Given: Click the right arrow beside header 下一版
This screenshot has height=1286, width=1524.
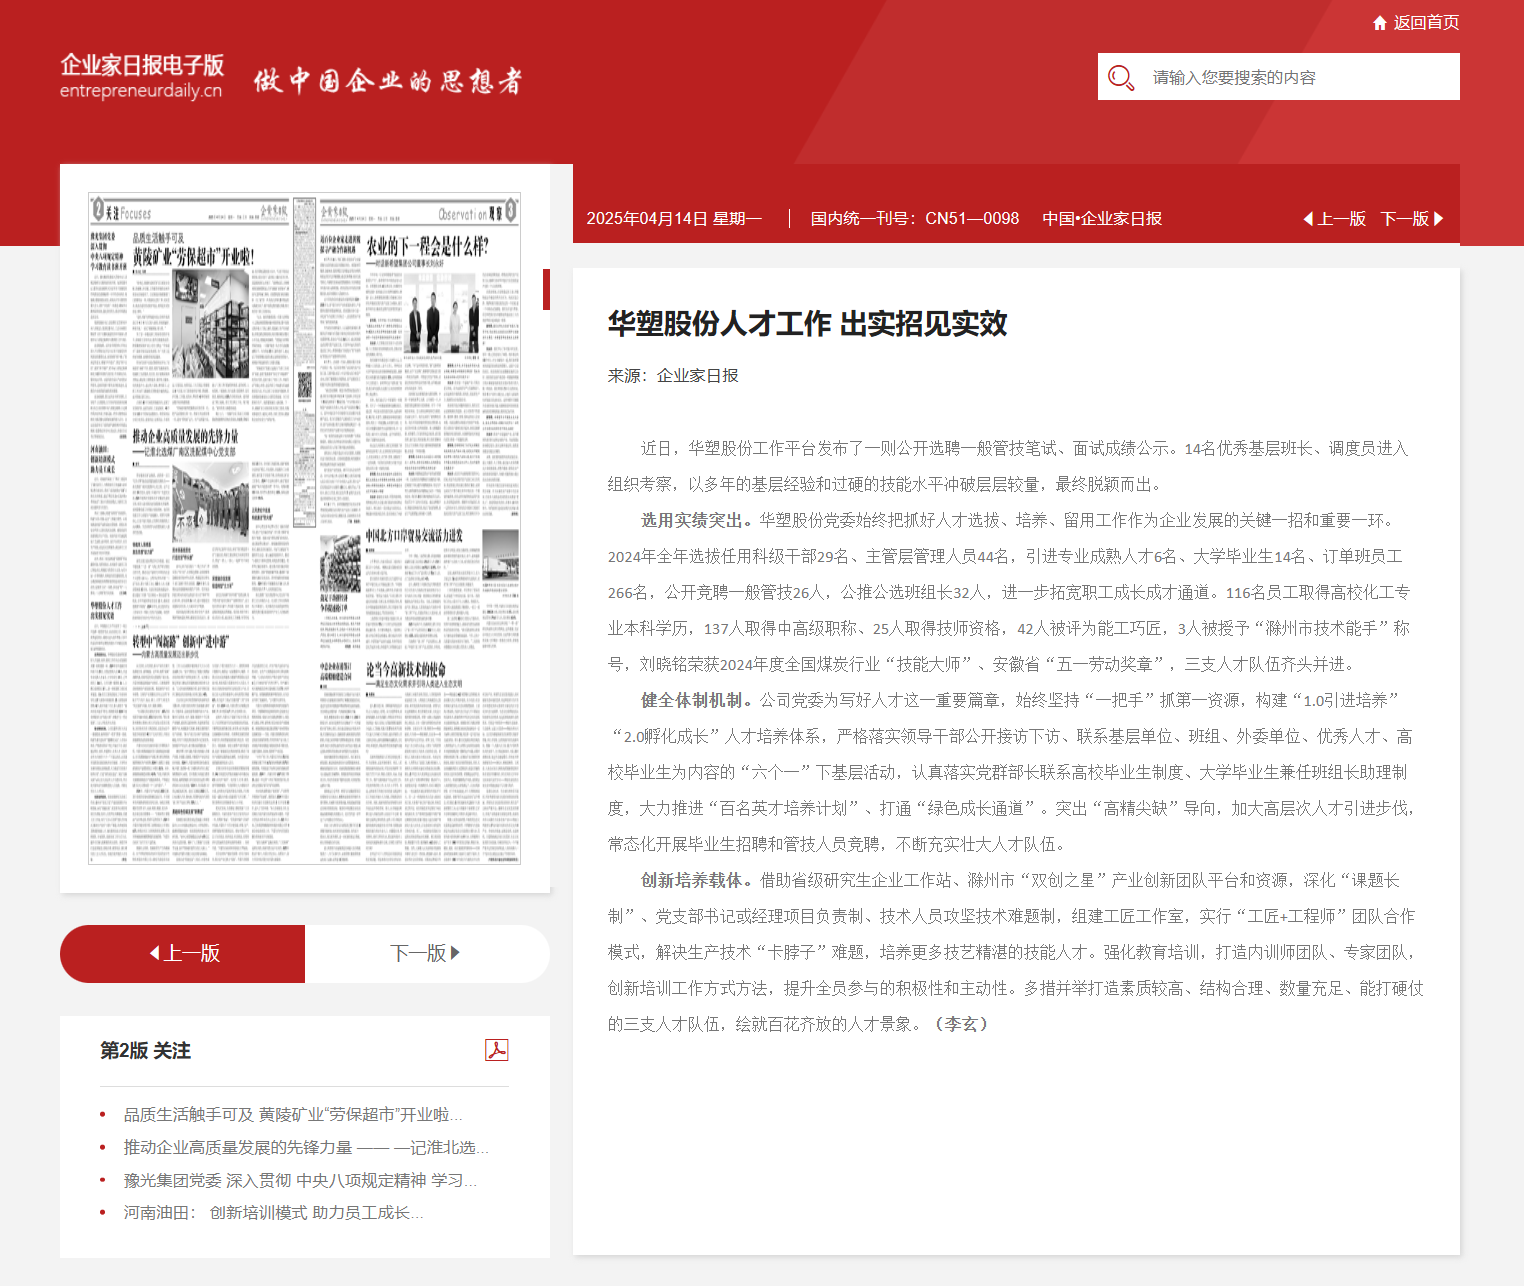Looking at the screenshot, I should (x=1439, y=219).
